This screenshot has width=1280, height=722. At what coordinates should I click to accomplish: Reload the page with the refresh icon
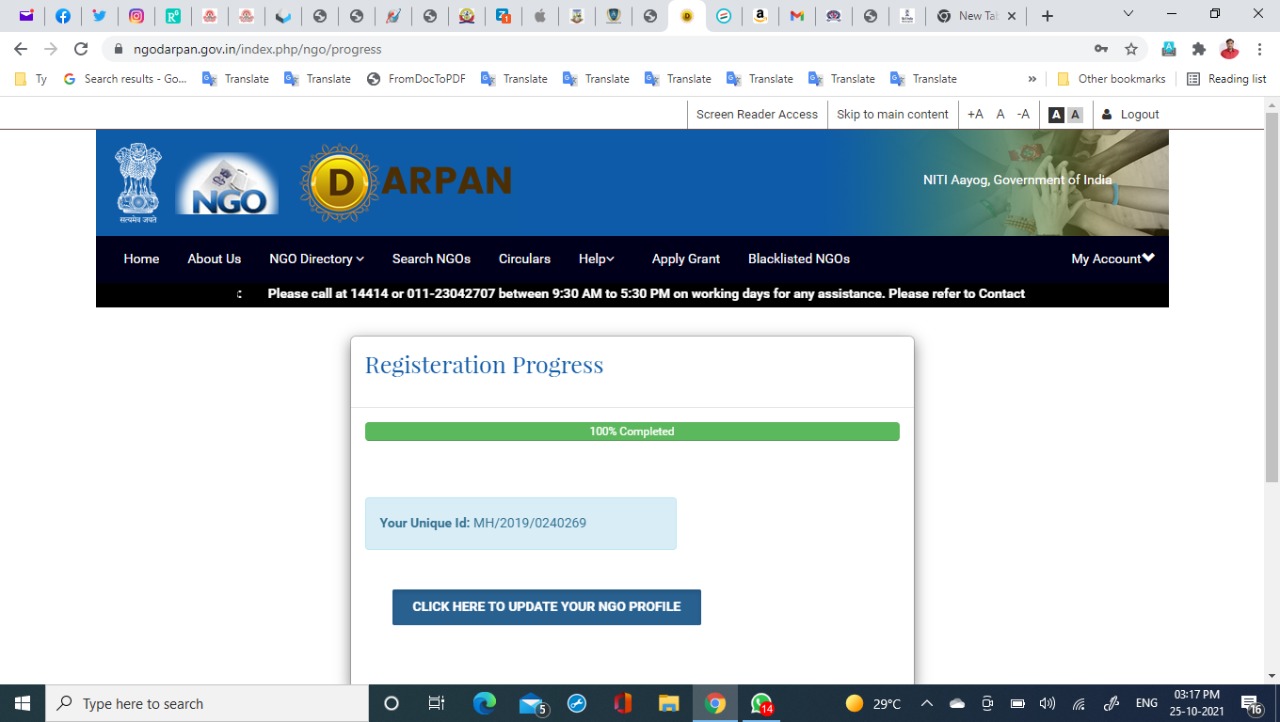[x=81, y=49]
